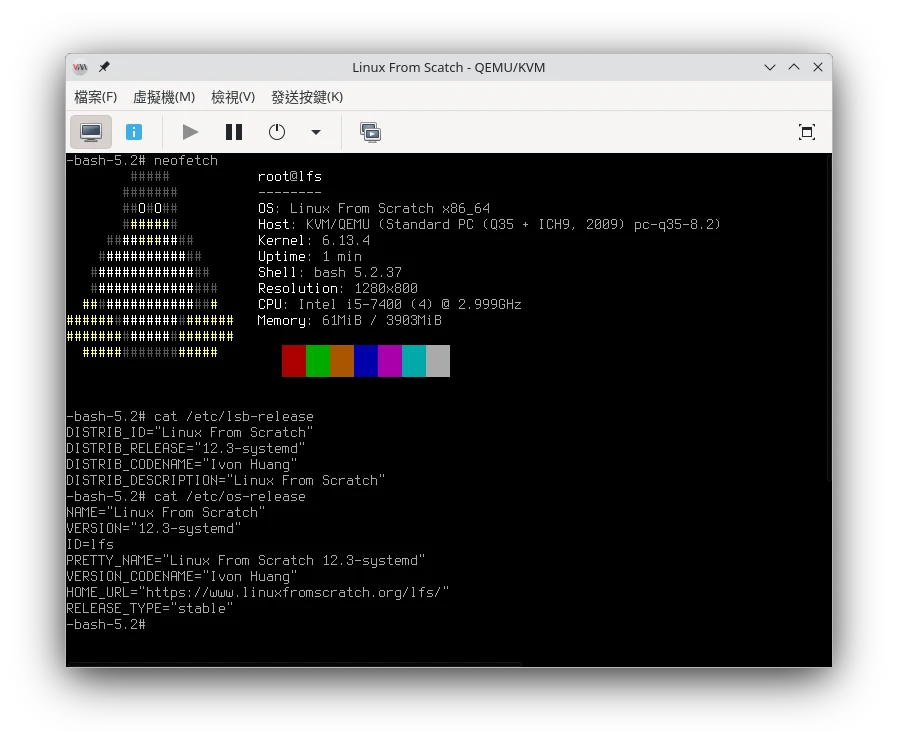This screenshot has width=898, height=745.
Task: Click the red color block in neofetch output
Action: 293,361
